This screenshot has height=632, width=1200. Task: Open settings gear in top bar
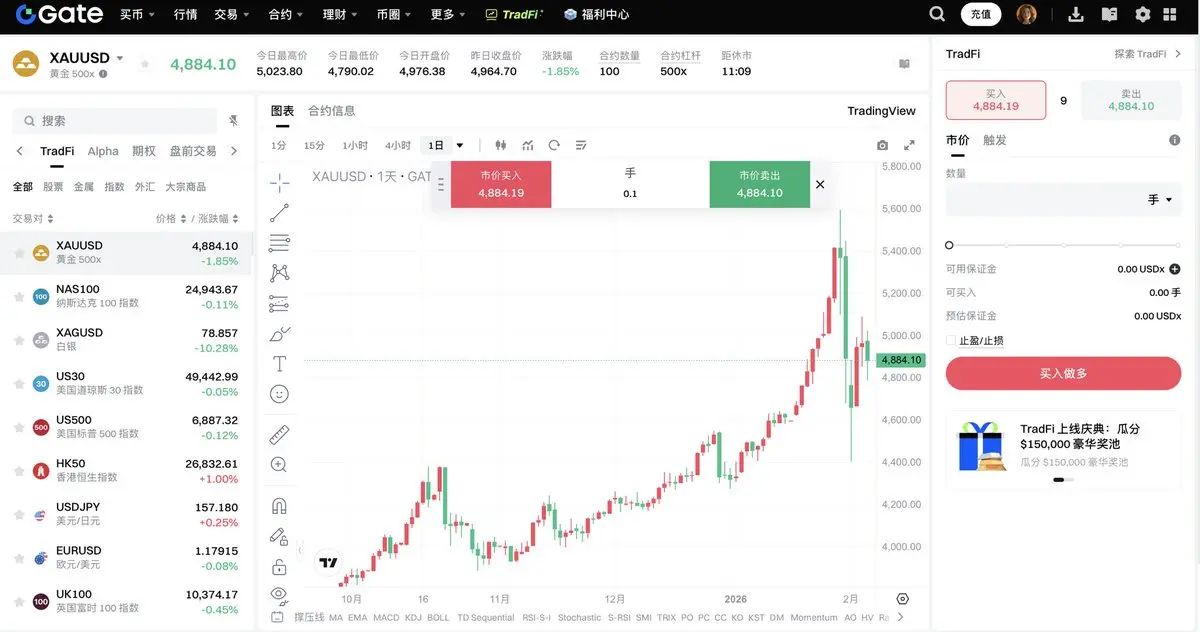(1143, 14)
